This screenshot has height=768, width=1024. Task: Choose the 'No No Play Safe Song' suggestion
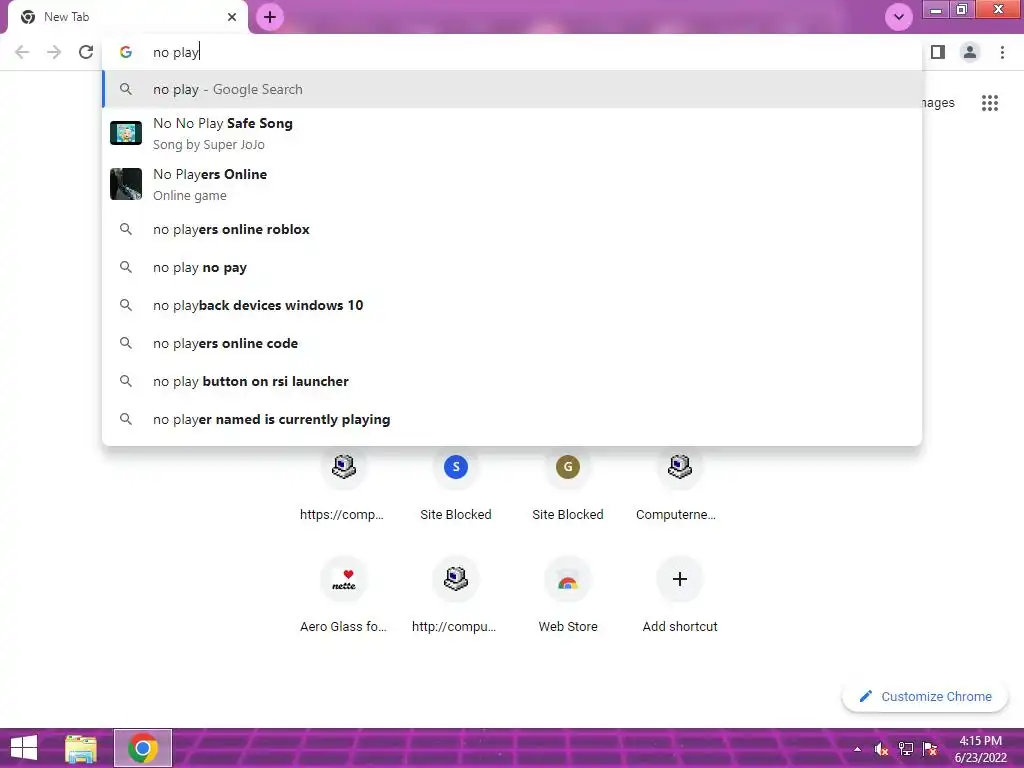point(513,133)
